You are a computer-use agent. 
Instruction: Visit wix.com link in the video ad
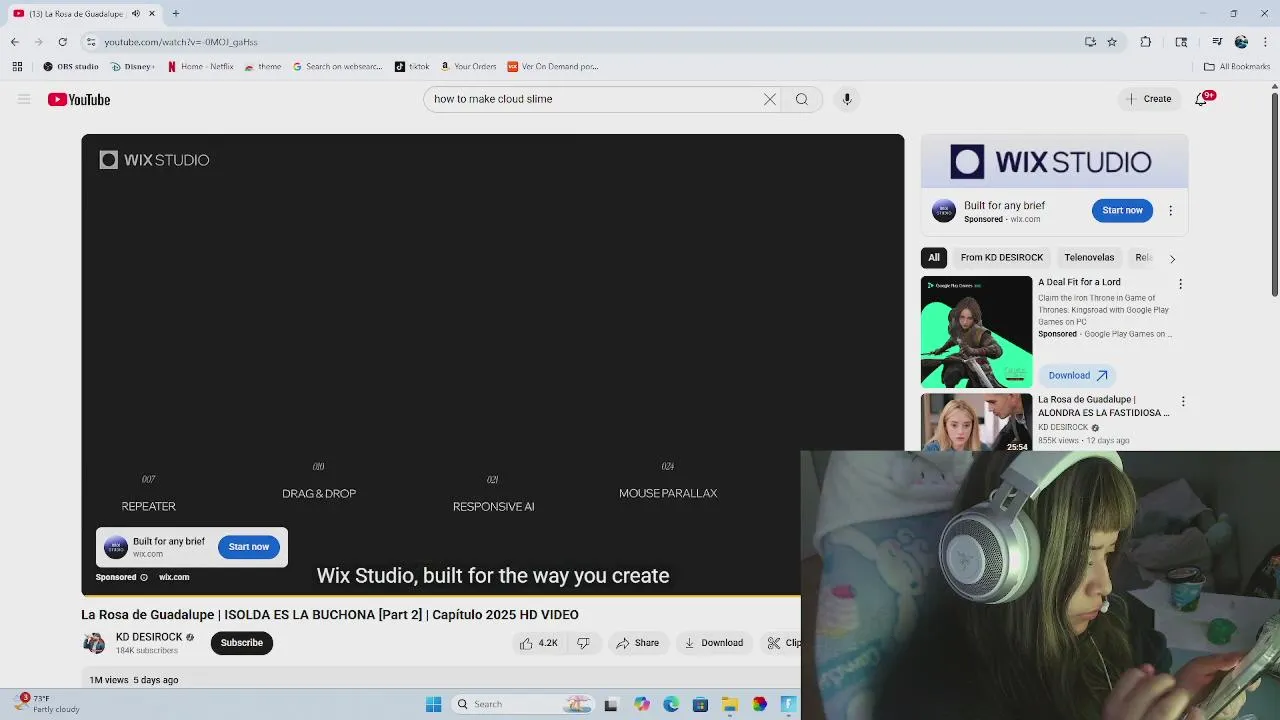click(x=174, y=577)
